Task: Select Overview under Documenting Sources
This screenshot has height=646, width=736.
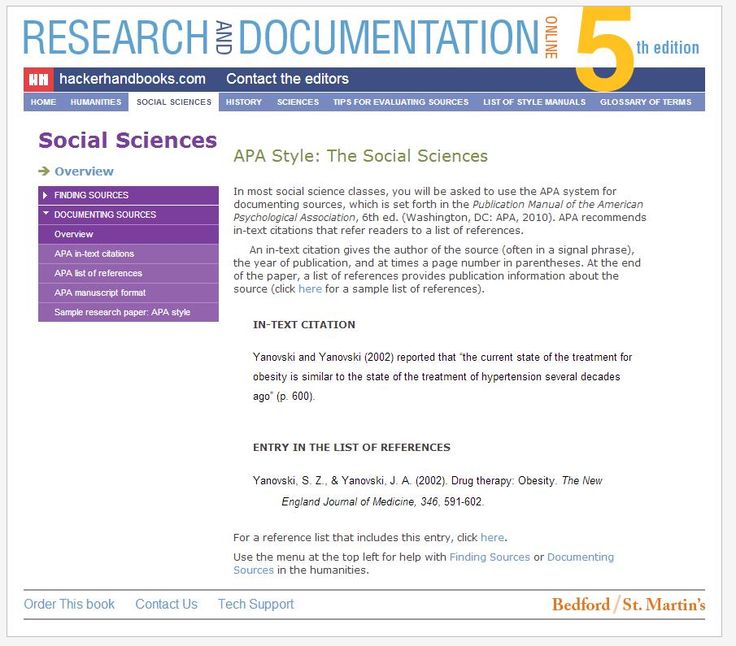Action: 128,234
